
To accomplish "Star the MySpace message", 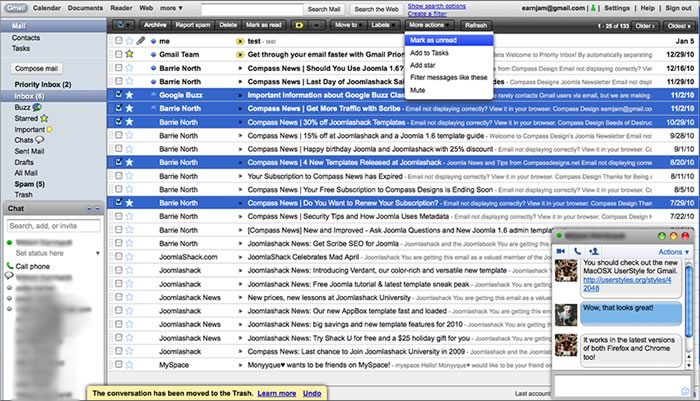I will click(129, 364).
